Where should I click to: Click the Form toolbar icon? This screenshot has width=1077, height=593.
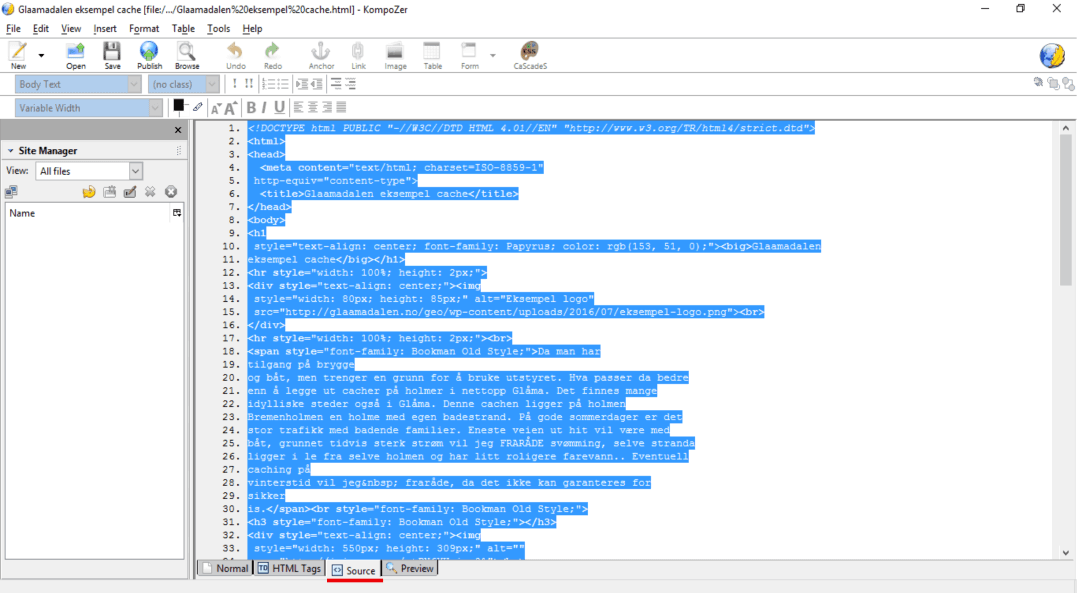click(469, 55)
